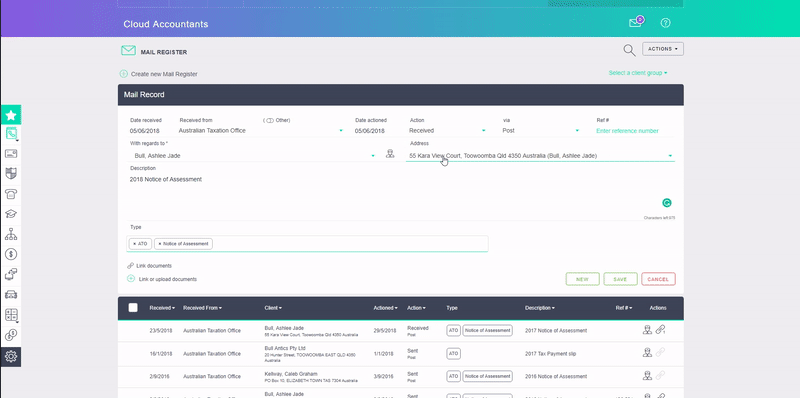Click the Ref # reference number field
This screenshot has height=398, width=800.
coord(634,131)
